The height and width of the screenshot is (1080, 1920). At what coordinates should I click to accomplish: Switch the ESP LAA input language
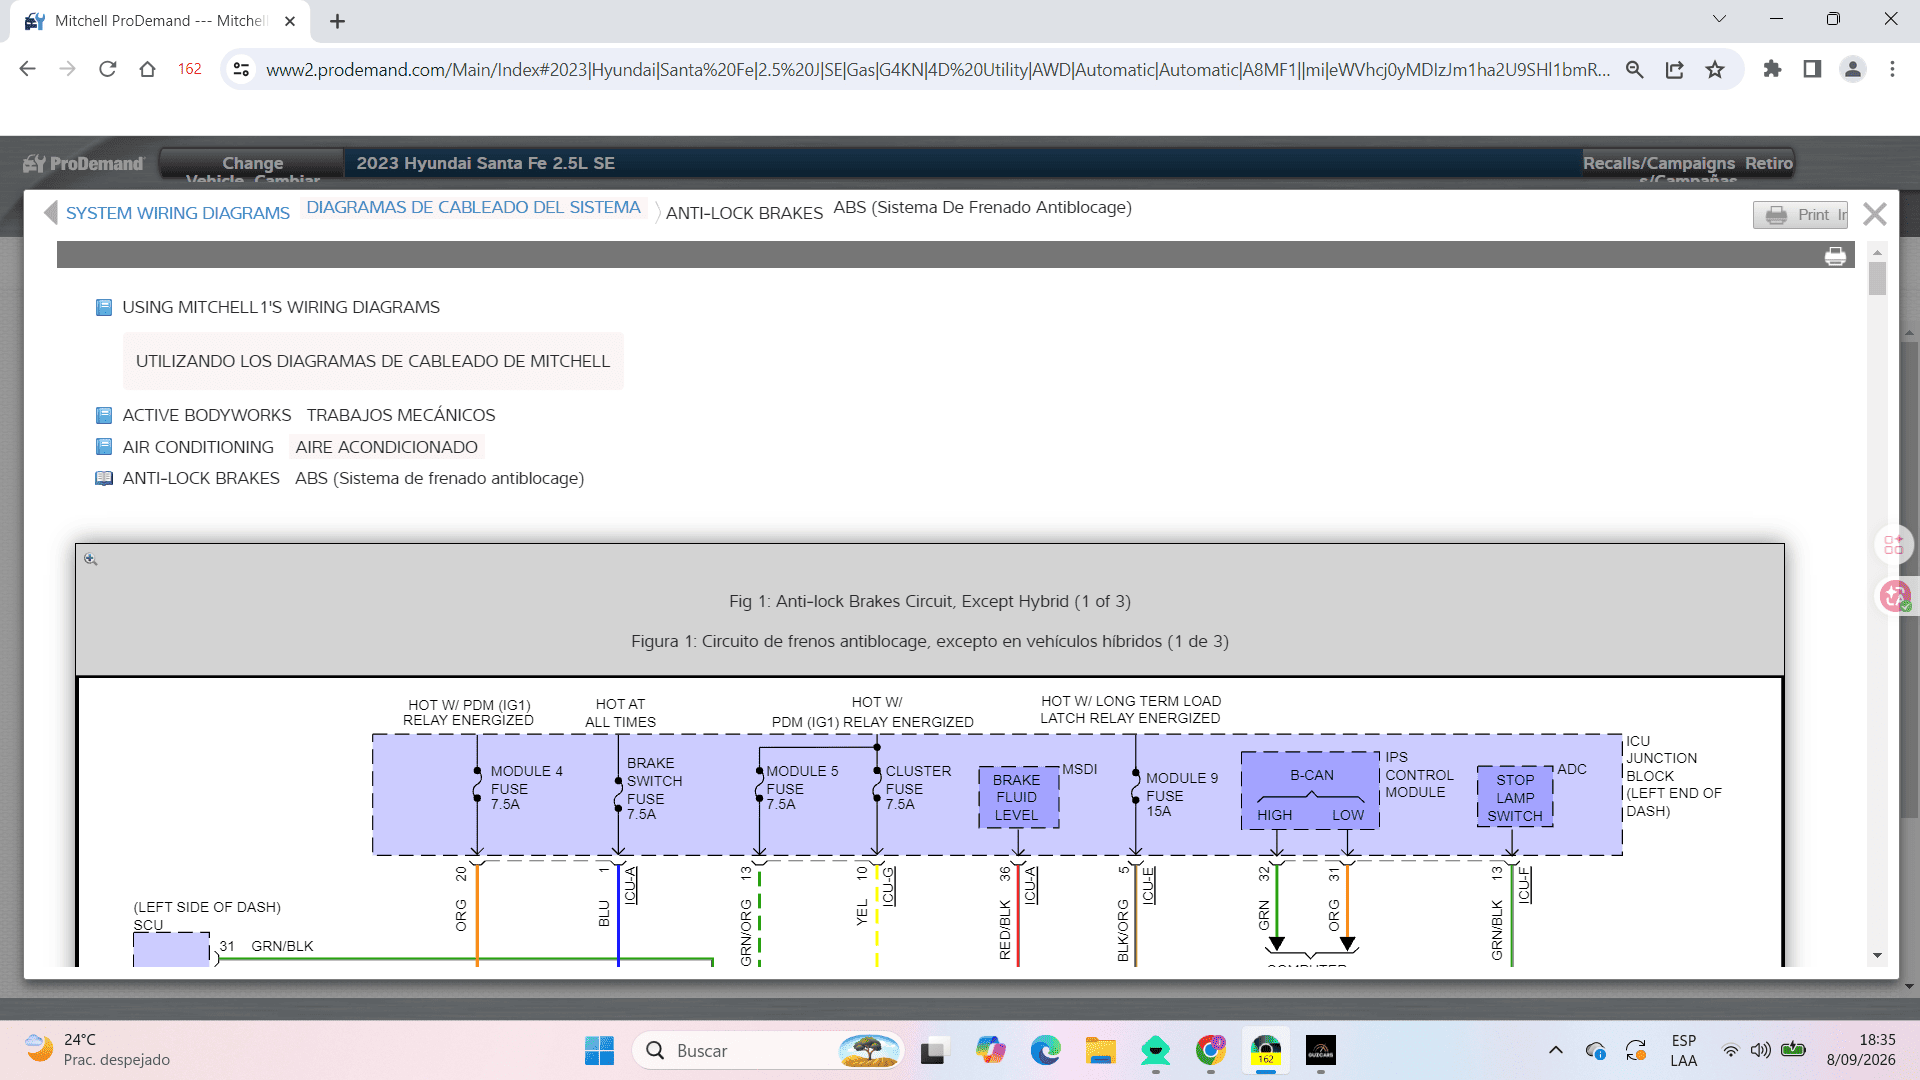click(1683, 1050)
